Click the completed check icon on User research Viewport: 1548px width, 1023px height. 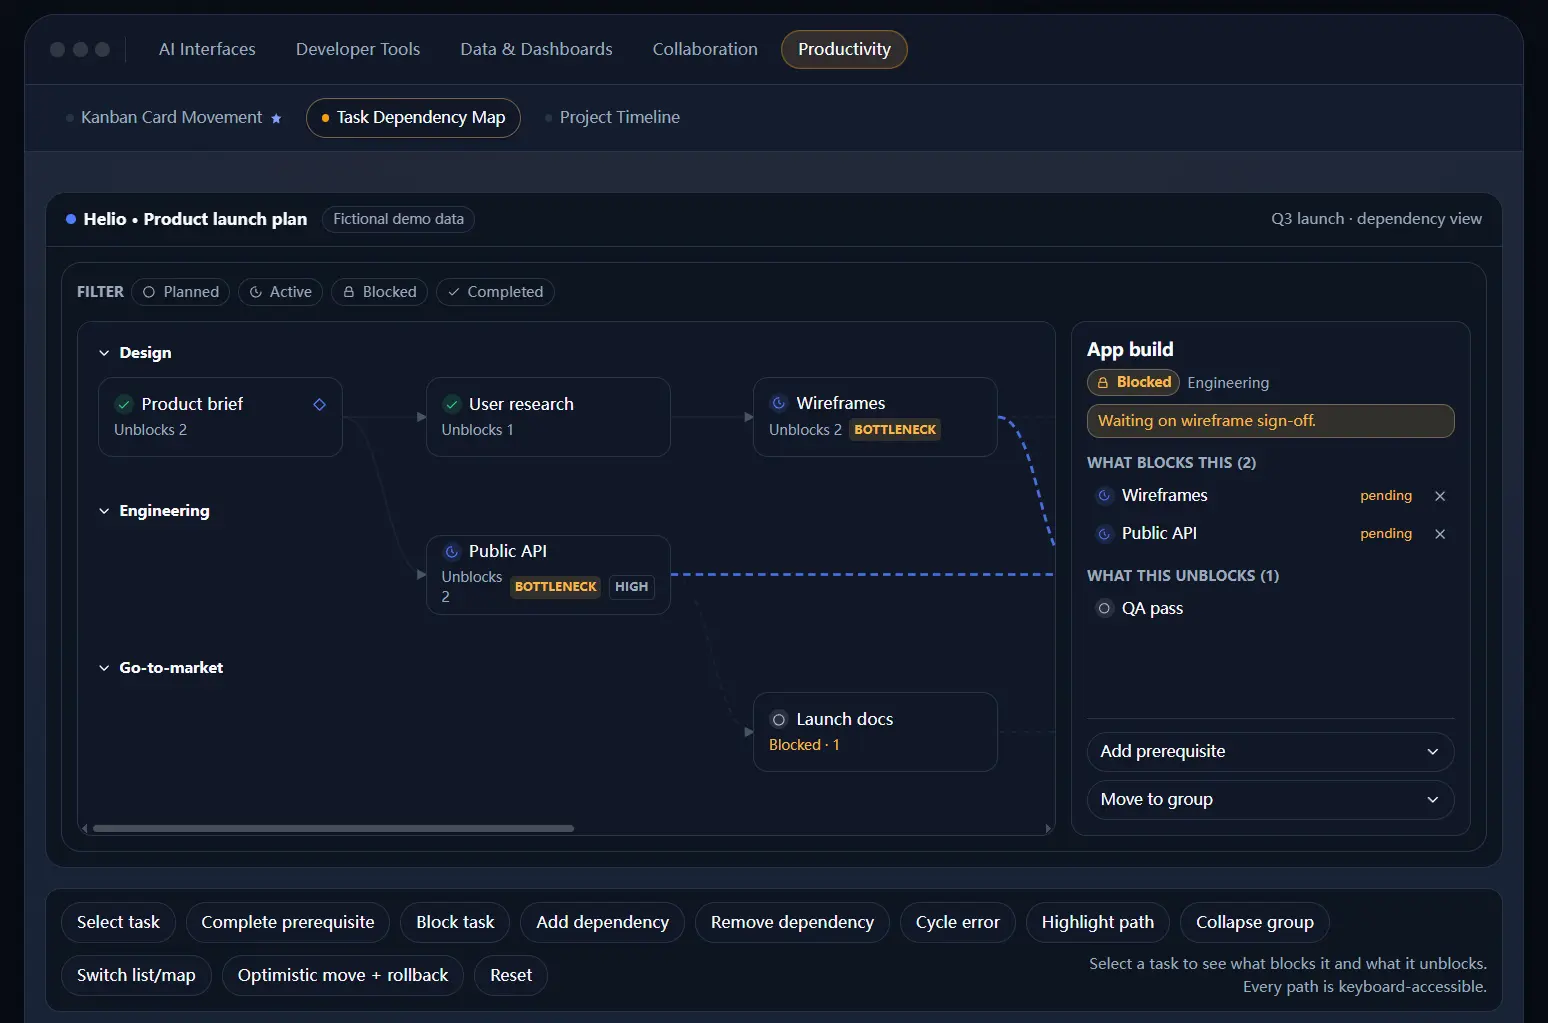451,404
